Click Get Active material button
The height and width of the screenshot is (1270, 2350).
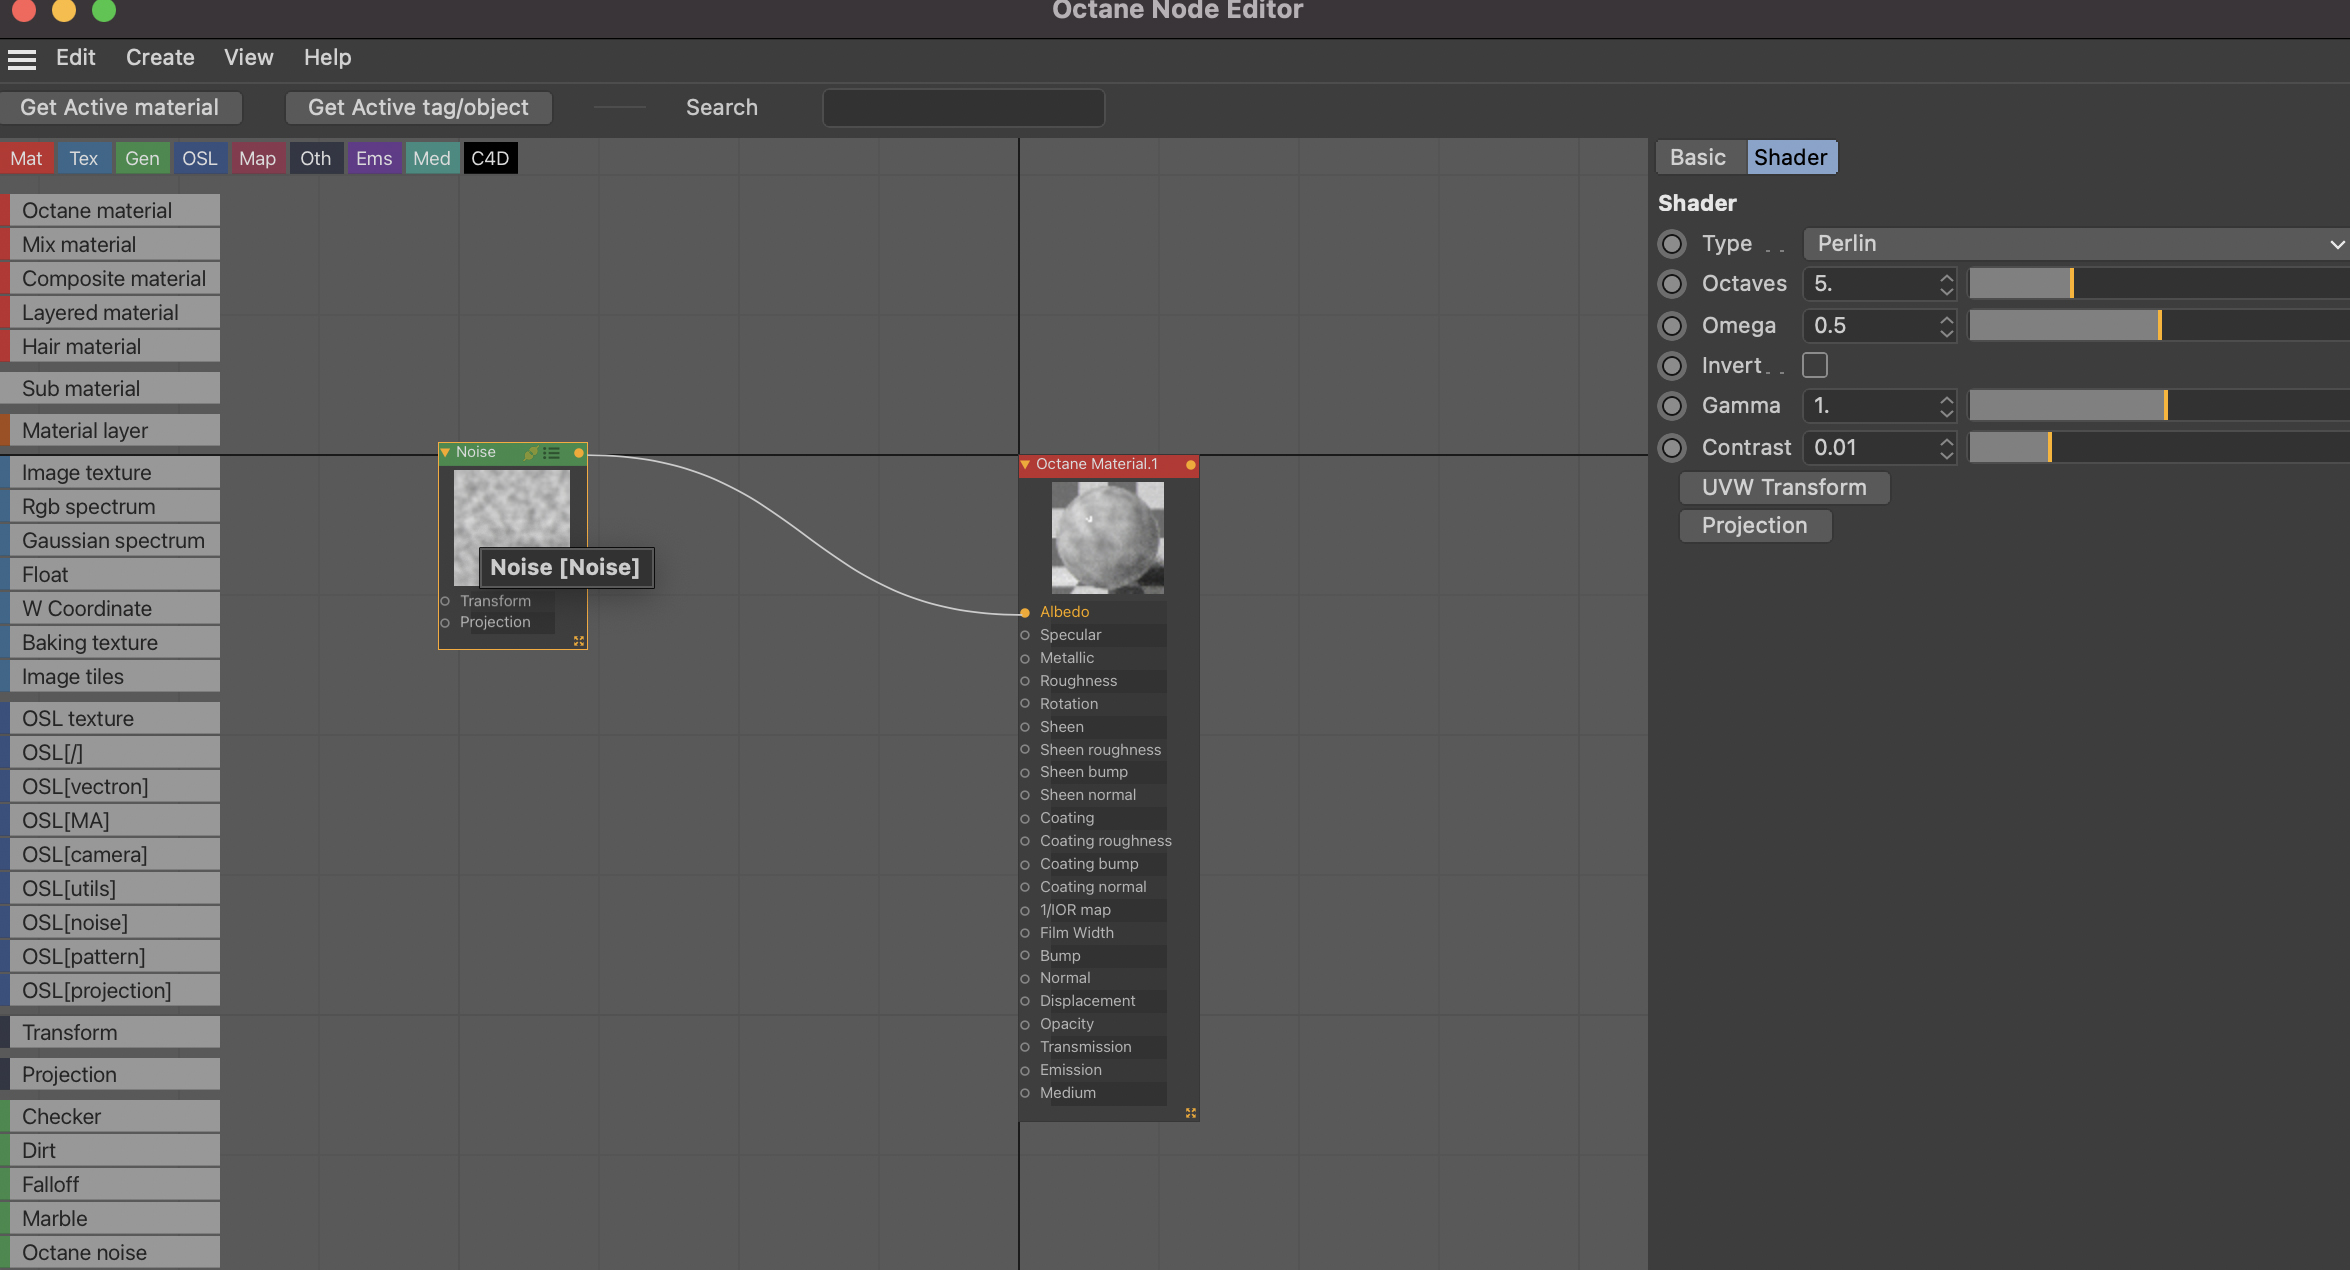point(120,108)
